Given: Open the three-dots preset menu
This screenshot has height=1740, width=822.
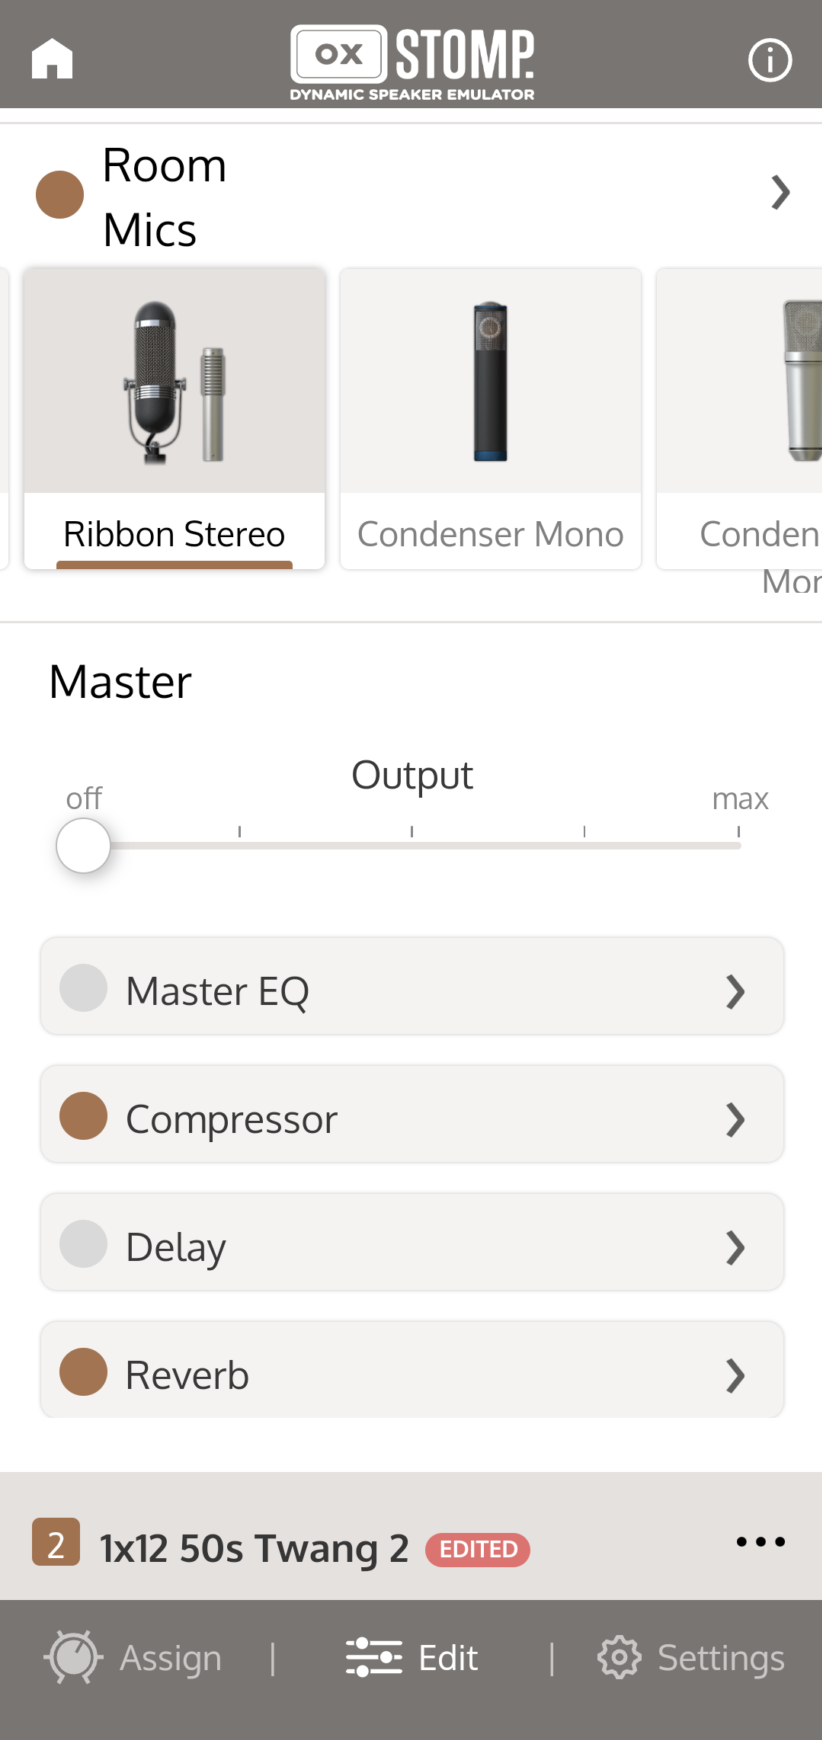Looking at the screenshot, I should [760, 1542].
